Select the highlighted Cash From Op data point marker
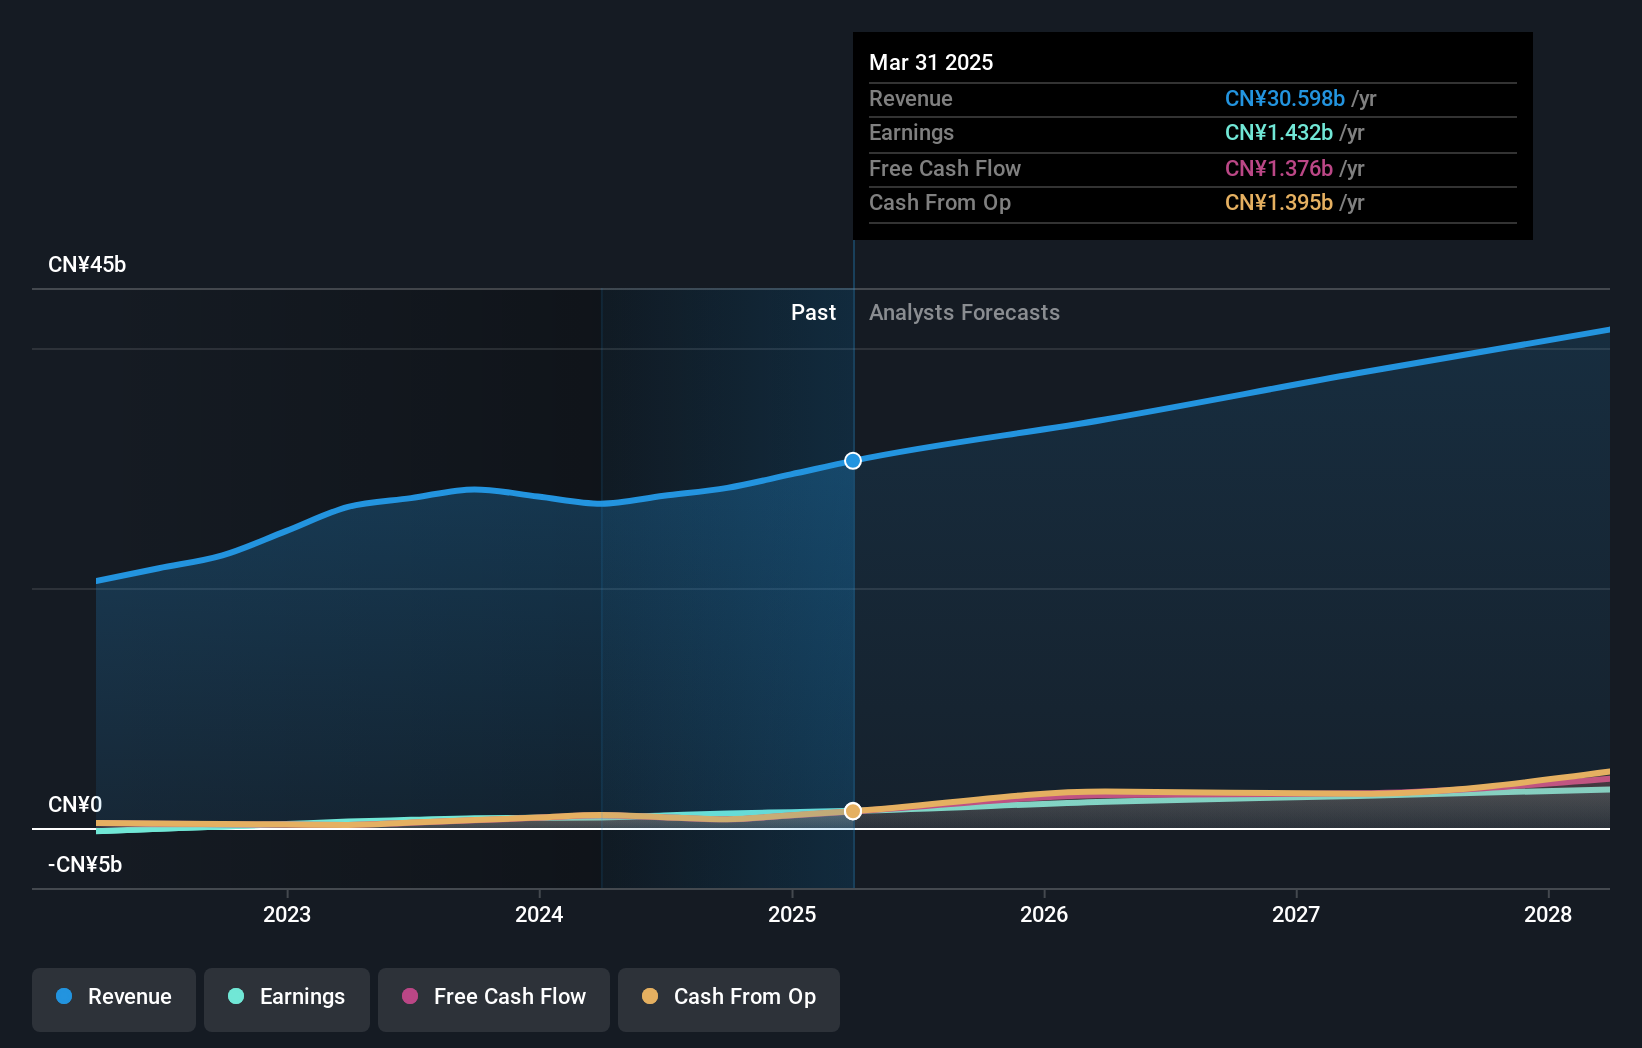Image resolution: width=1642 pixels, height=1048 pixels. (852, 811)
